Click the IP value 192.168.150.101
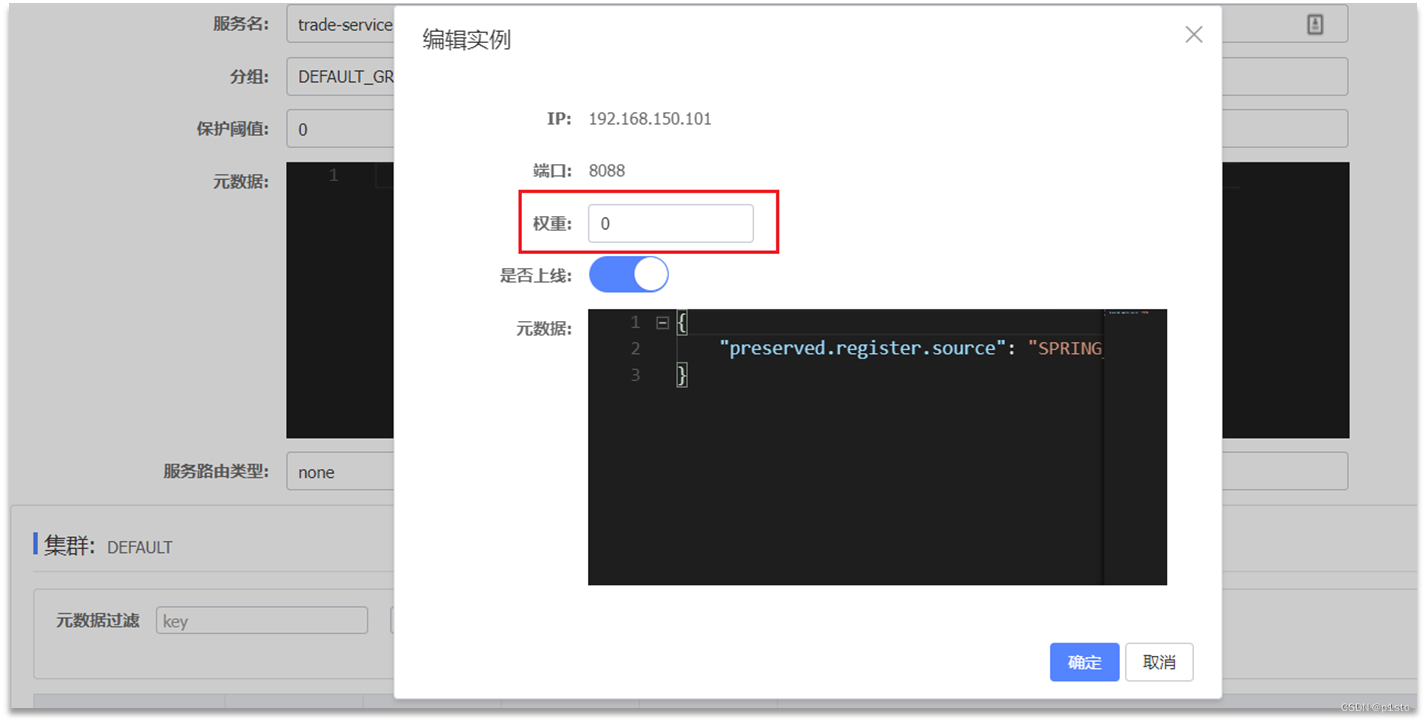Viewport: 1426px width, 723px height. (x=650, y=118)
